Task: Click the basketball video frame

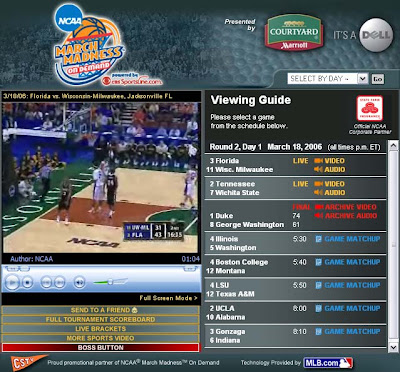Action: (x=101, y=178)
